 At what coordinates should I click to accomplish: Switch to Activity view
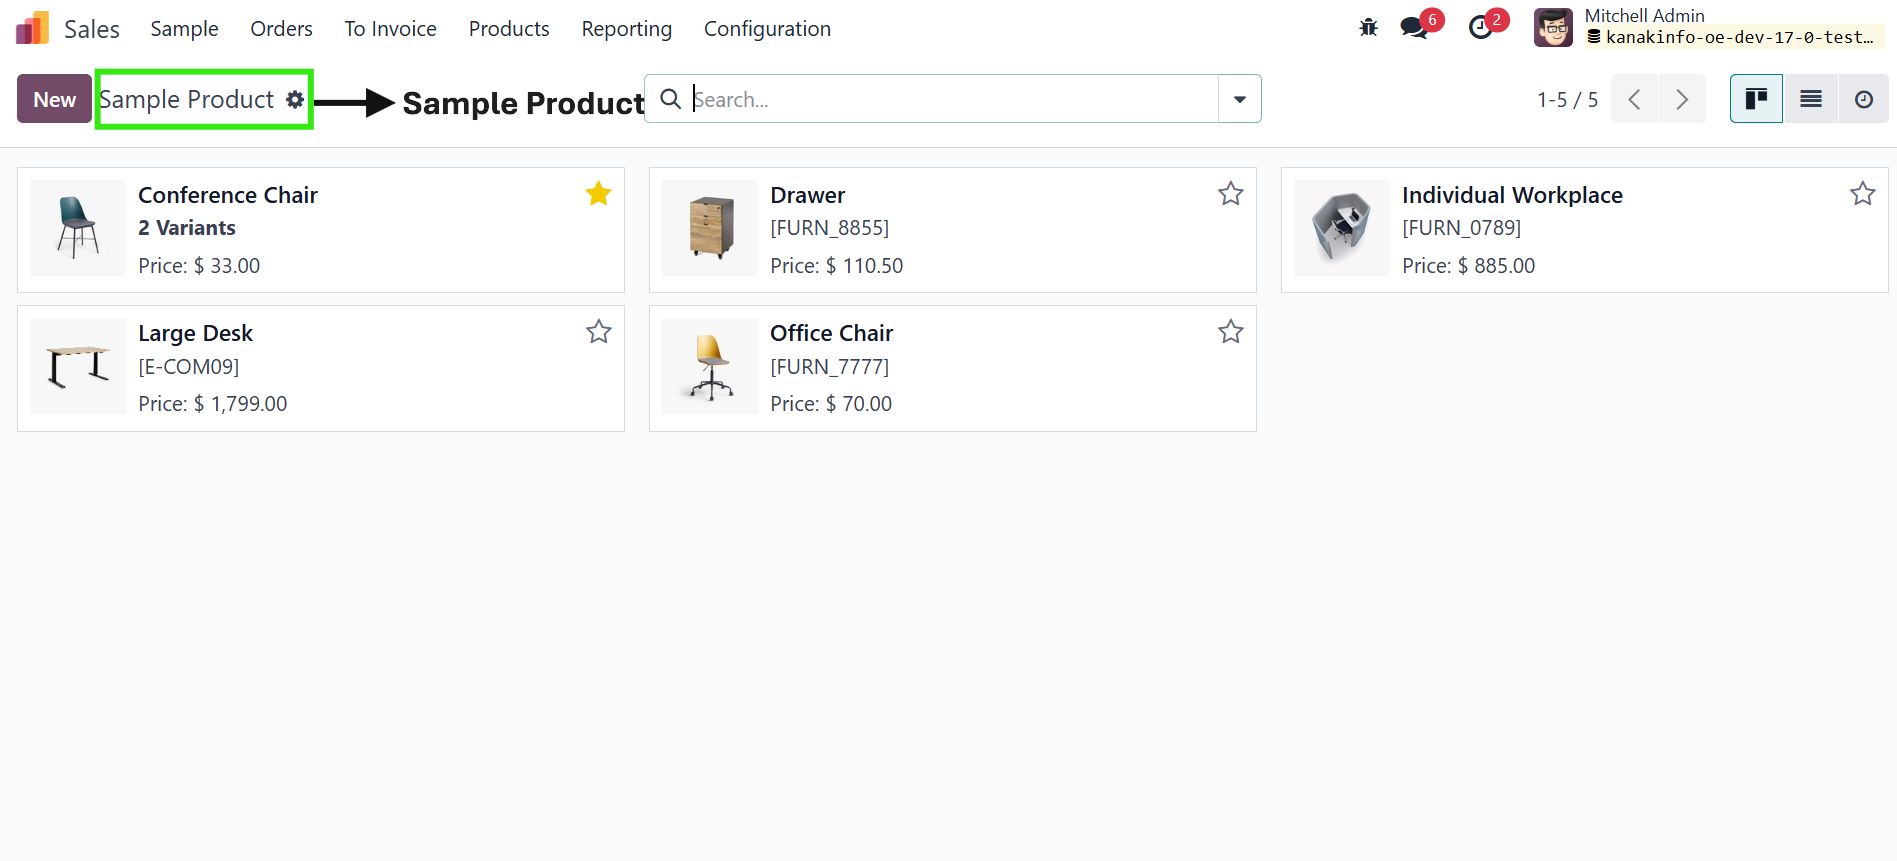point(1864,99)
